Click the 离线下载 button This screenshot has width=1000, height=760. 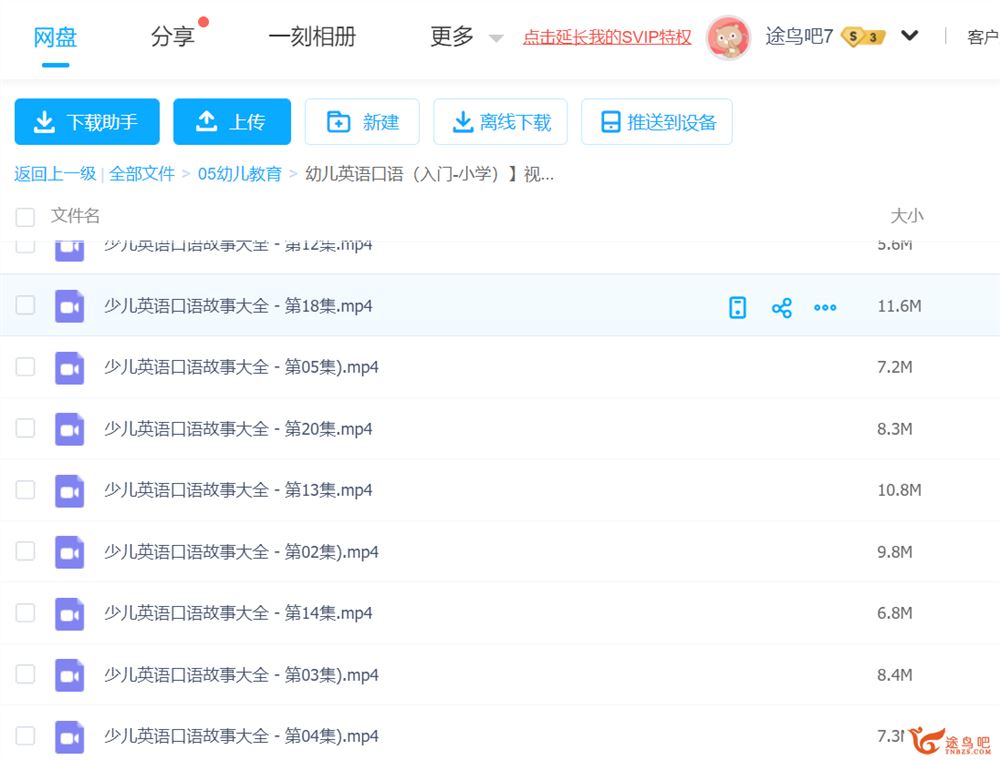click(x=501, y=121)
